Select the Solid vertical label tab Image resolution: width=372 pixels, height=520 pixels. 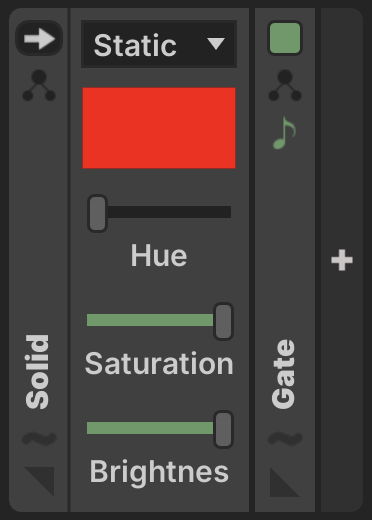[x=37, y=372]
